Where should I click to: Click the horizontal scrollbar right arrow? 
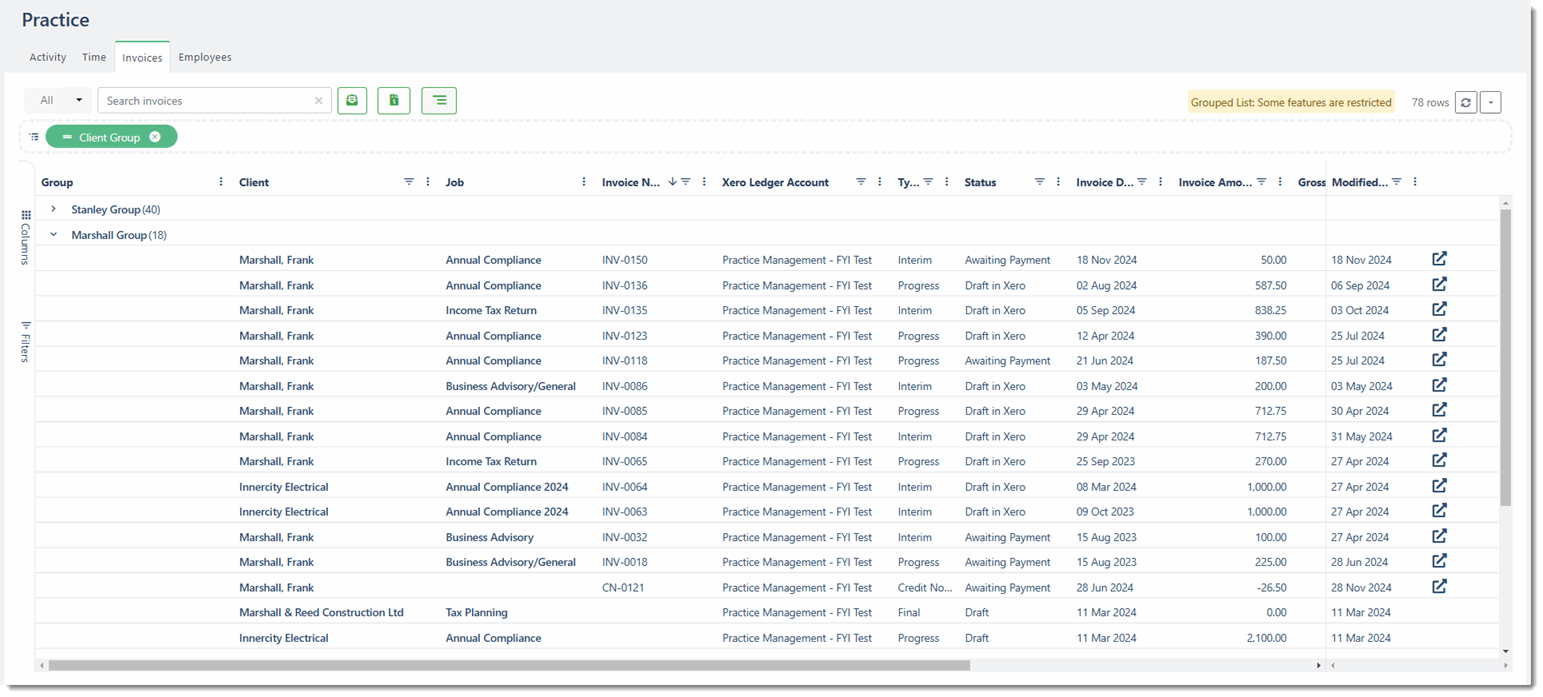[x=1319, y=665]
